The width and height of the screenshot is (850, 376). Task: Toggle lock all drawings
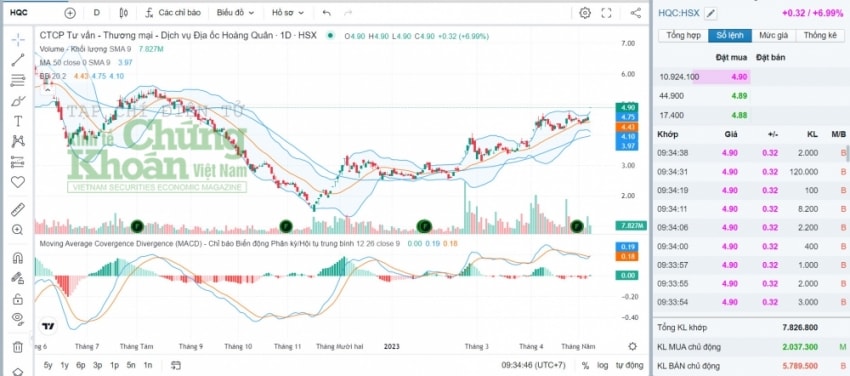coord(18,299)
